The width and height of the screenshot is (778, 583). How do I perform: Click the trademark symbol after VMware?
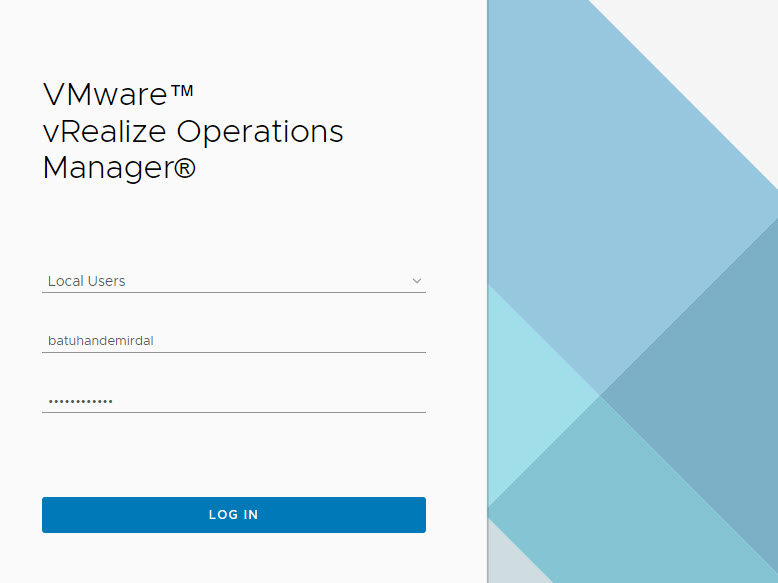tap(181, 93)
